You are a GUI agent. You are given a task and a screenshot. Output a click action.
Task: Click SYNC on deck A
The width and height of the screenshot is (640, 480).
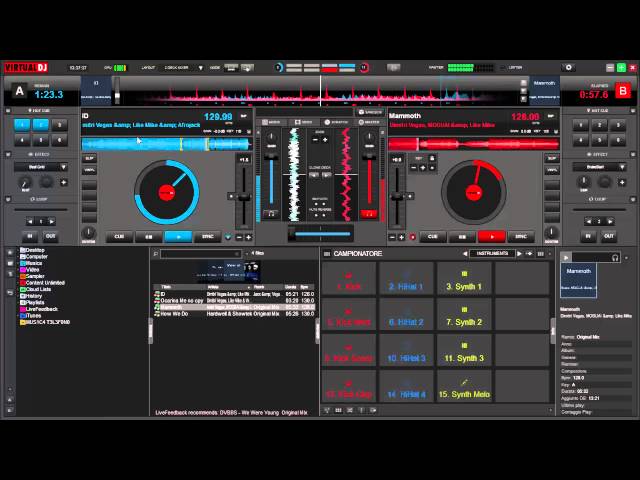(x=208, y=236)
